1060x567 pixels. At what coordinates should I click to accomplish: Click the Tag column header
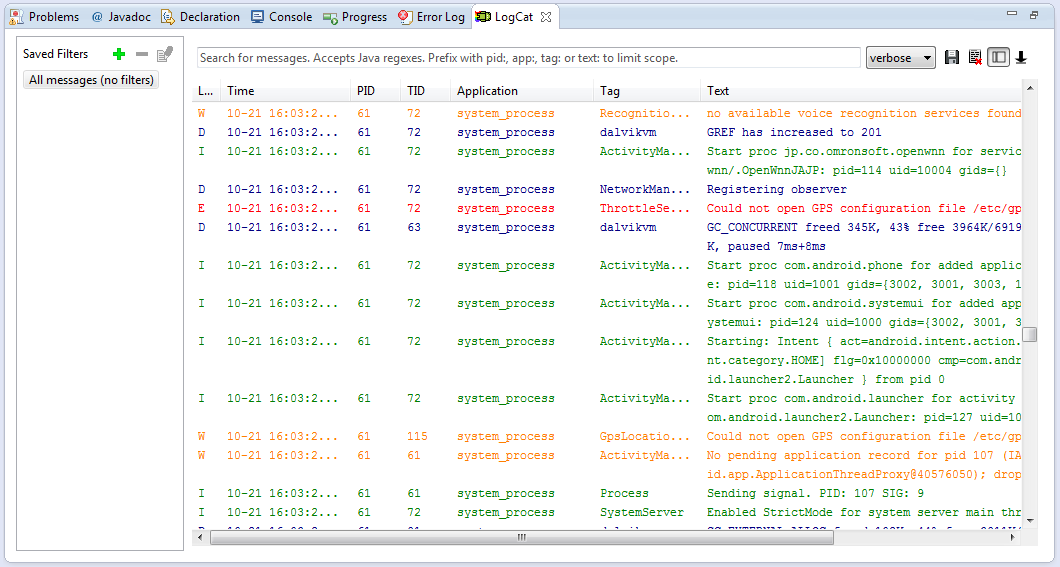(x=610, y=91)
